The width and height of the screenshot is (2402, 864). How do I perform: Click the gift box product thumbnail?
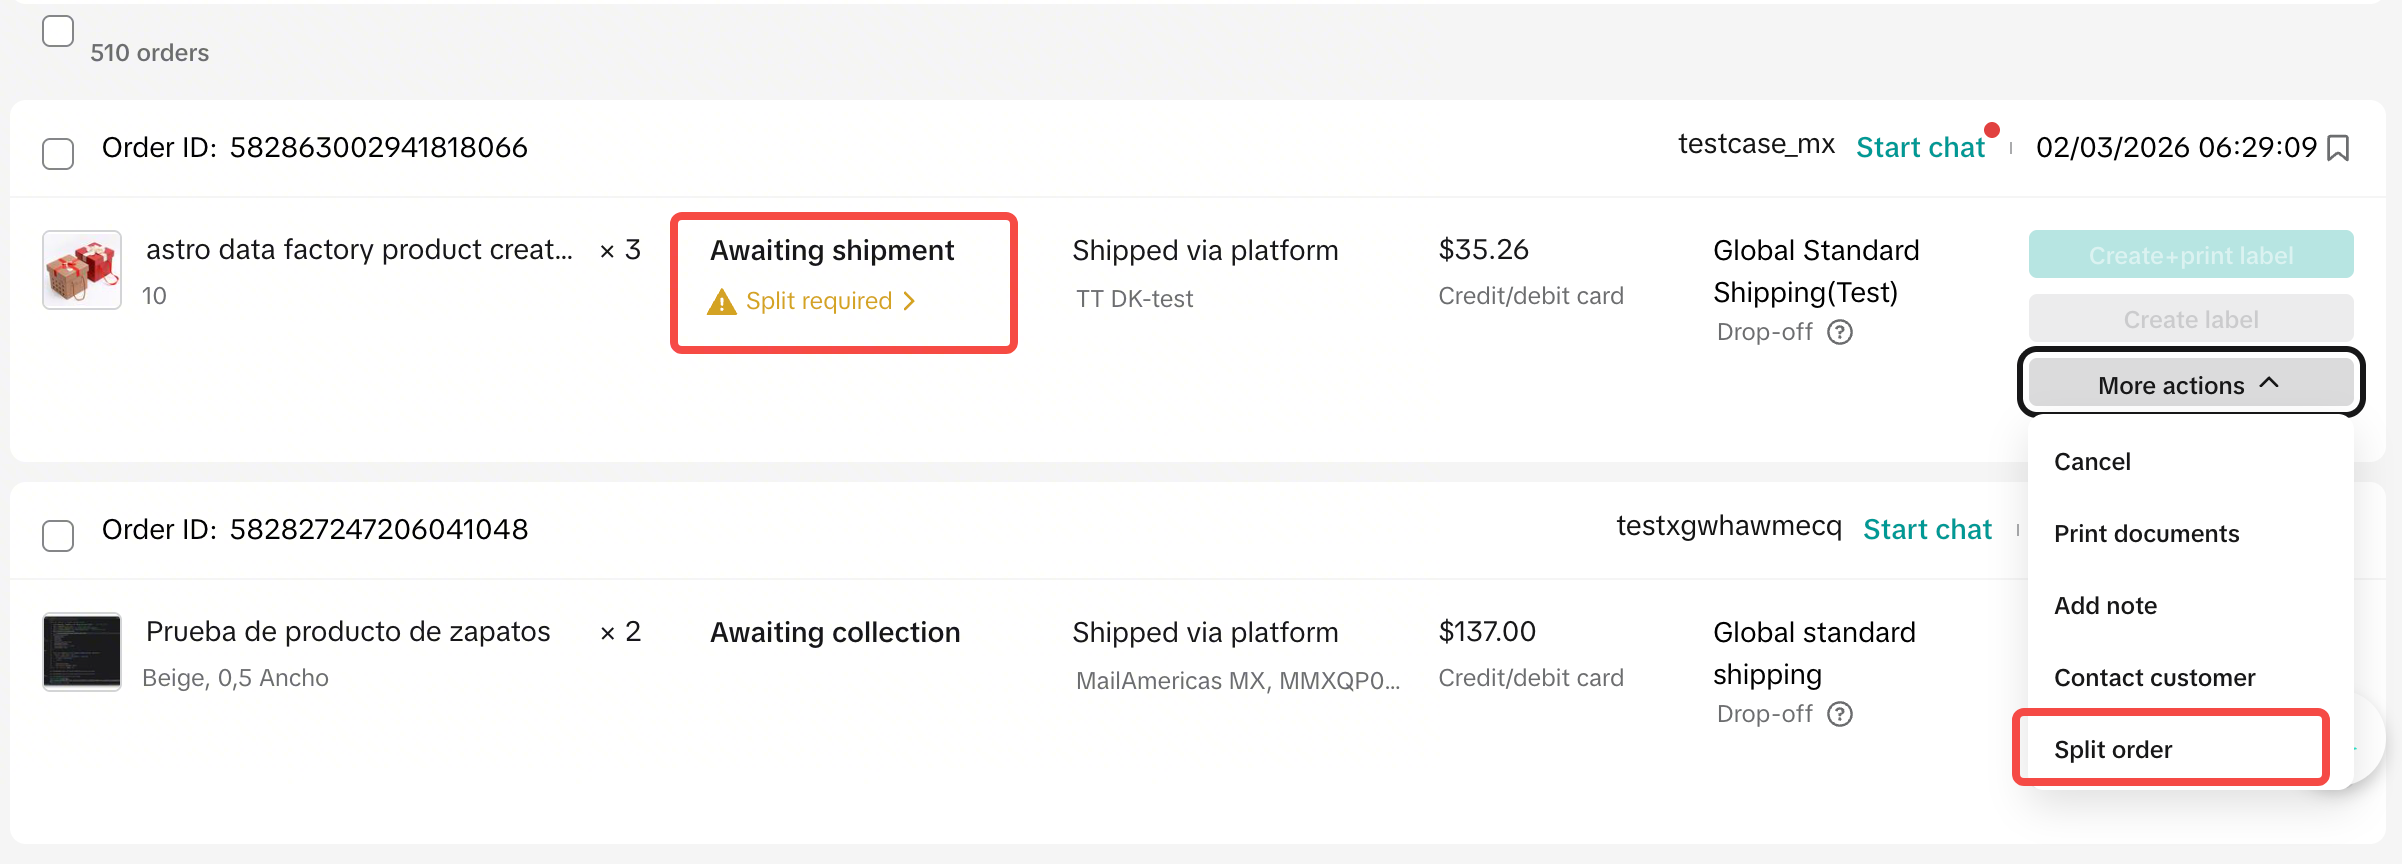pos(82,270)
